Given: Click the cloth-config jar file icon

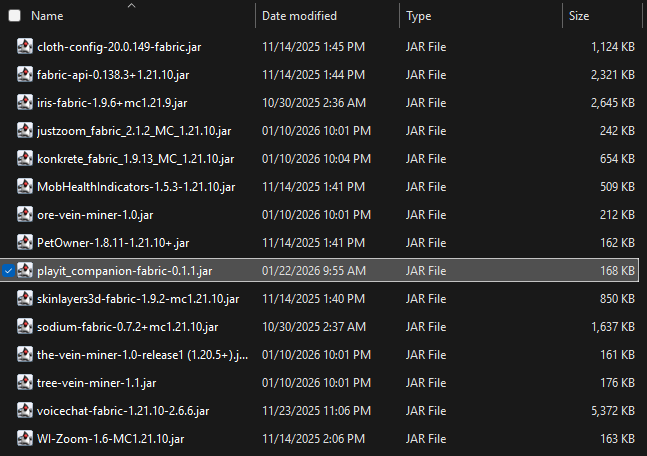Looking at the screenshot, I should click(25, 46).
